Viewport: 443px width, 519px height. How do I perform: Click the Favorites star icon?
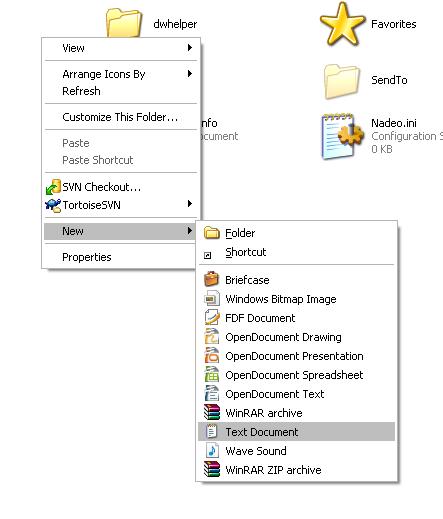pyautogui.click(x=342, y=24)
